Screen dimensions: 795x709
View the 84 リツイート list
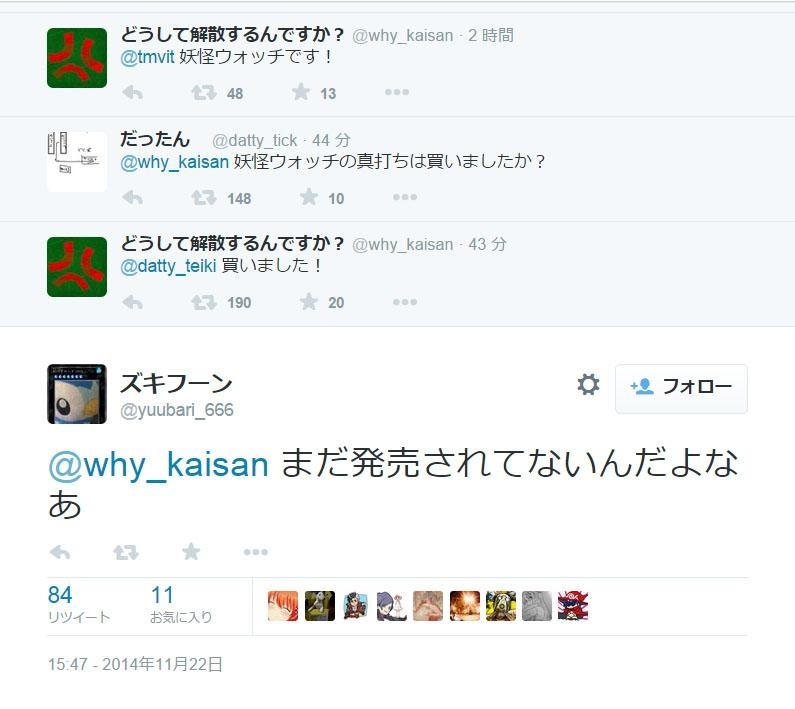(x=79, y=604)
